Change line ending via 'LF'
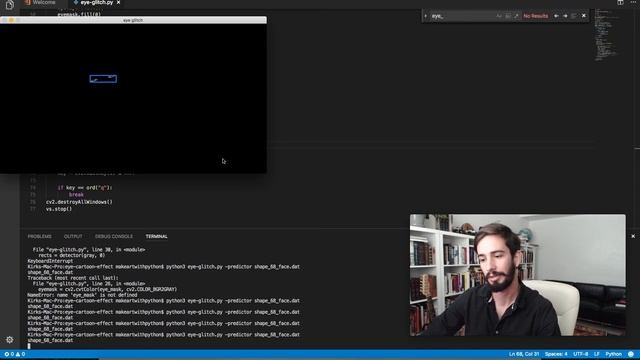The width and height of the screenshot is (640, 360). click(597, 354)
